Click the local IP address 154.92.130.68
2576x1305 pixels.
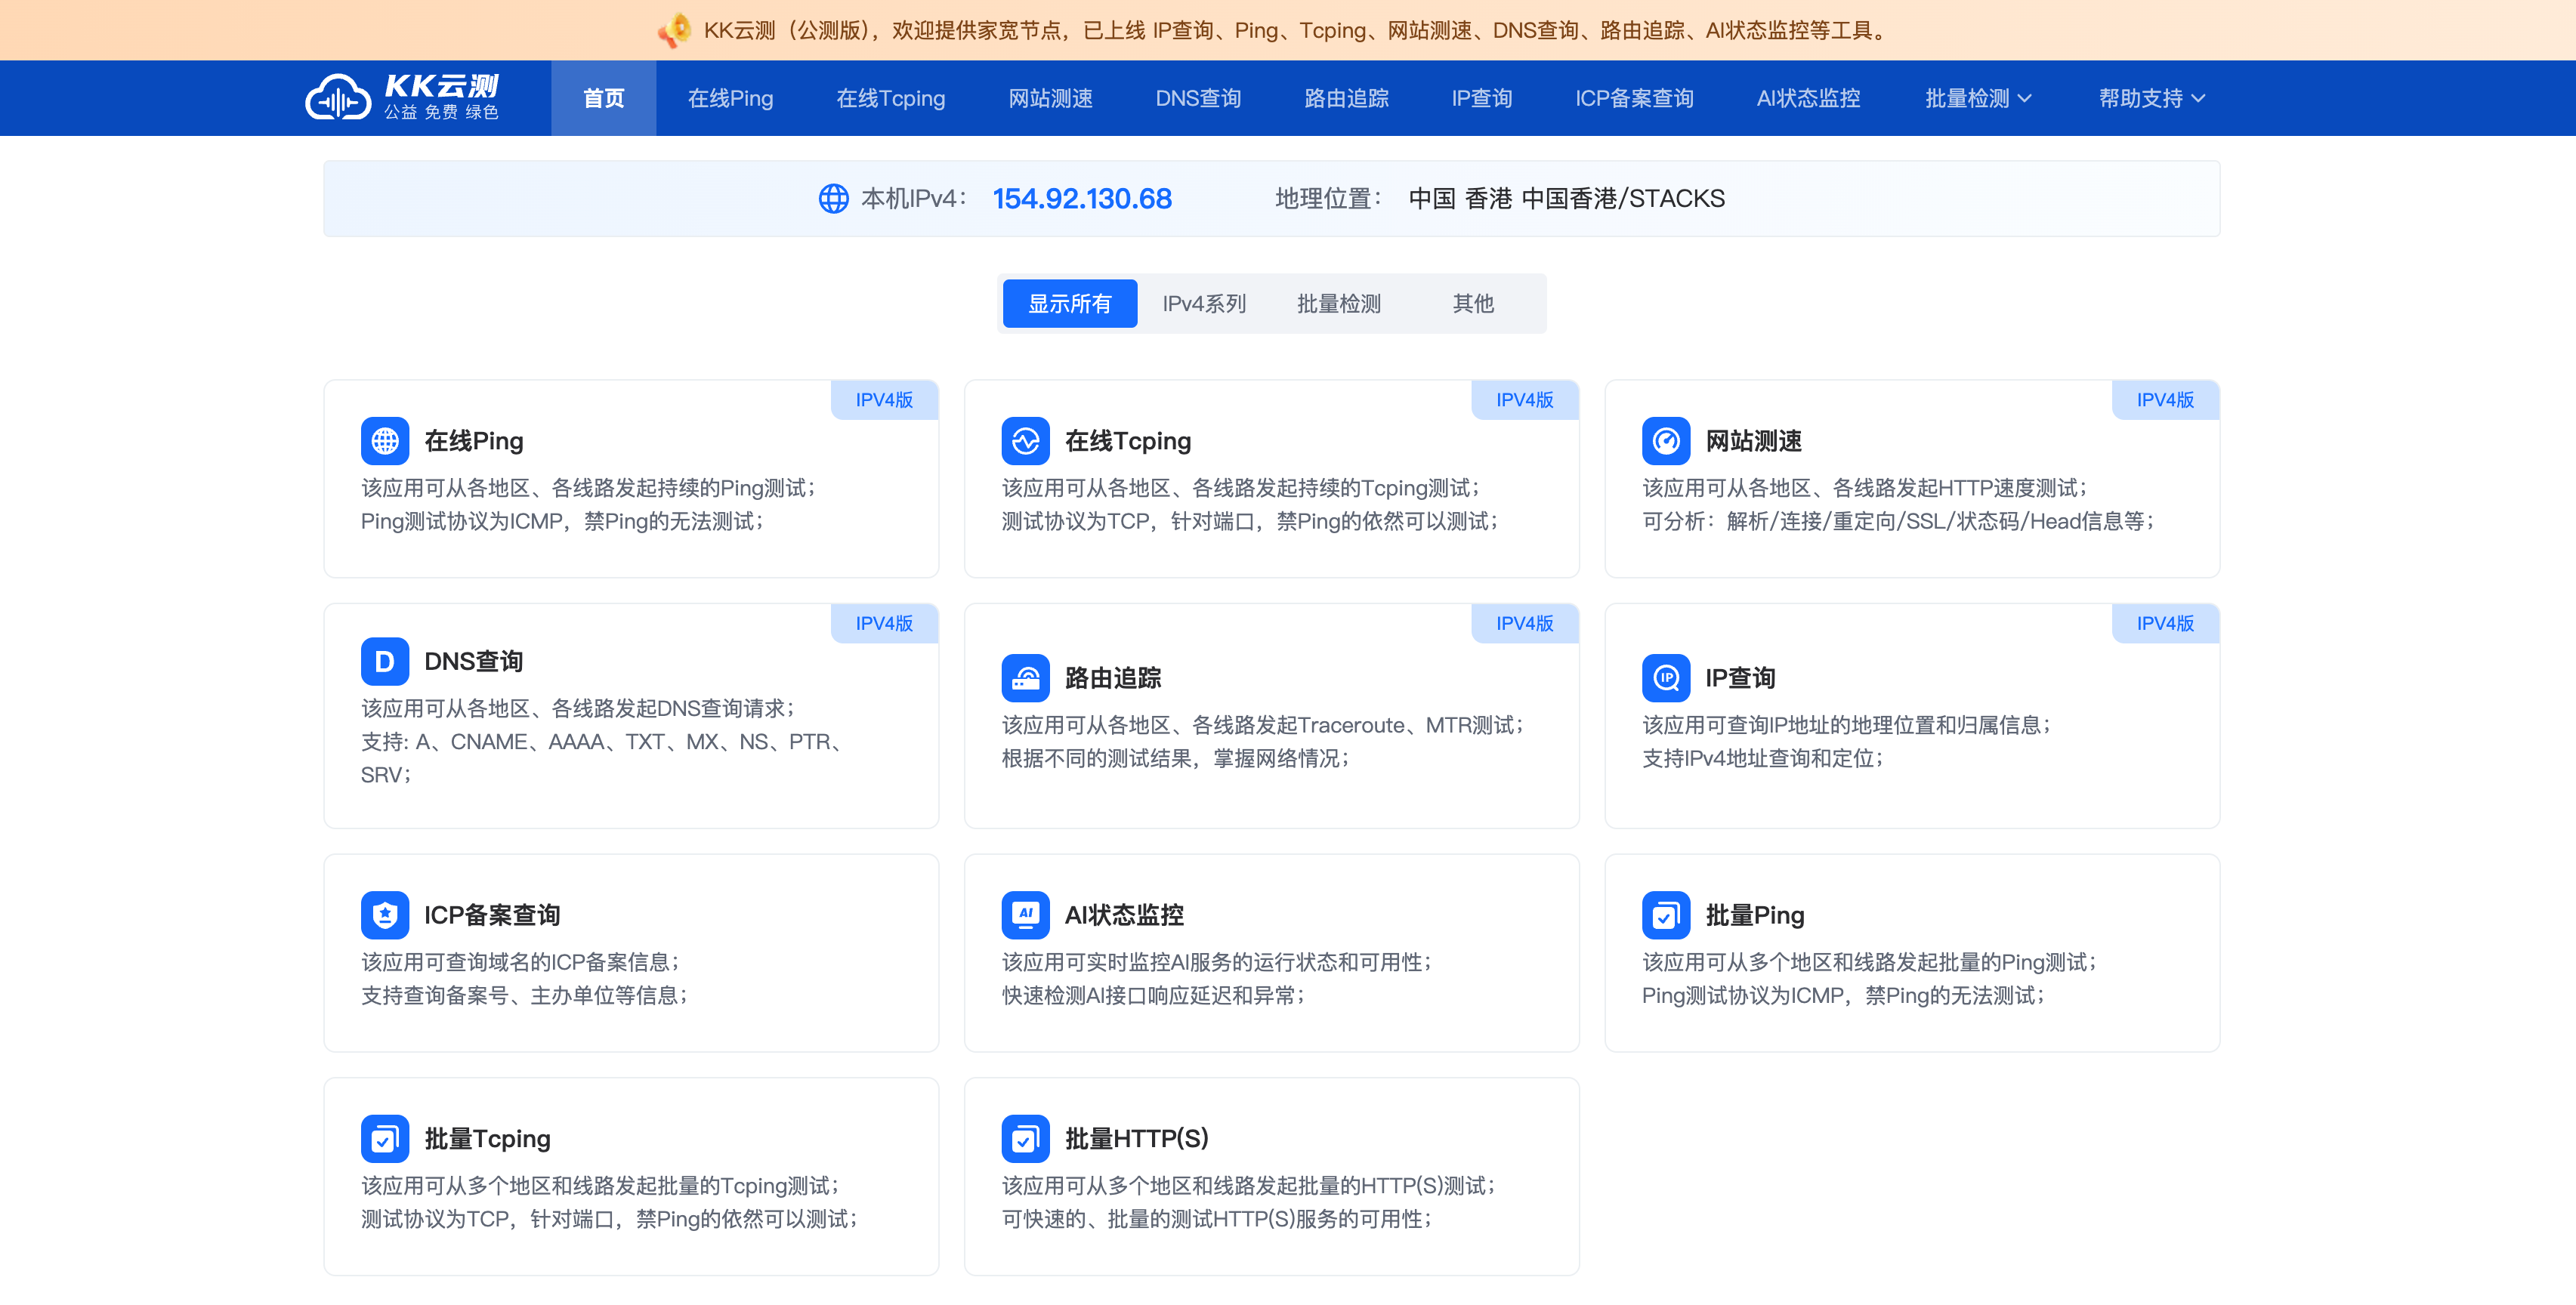pos(1082,198)
